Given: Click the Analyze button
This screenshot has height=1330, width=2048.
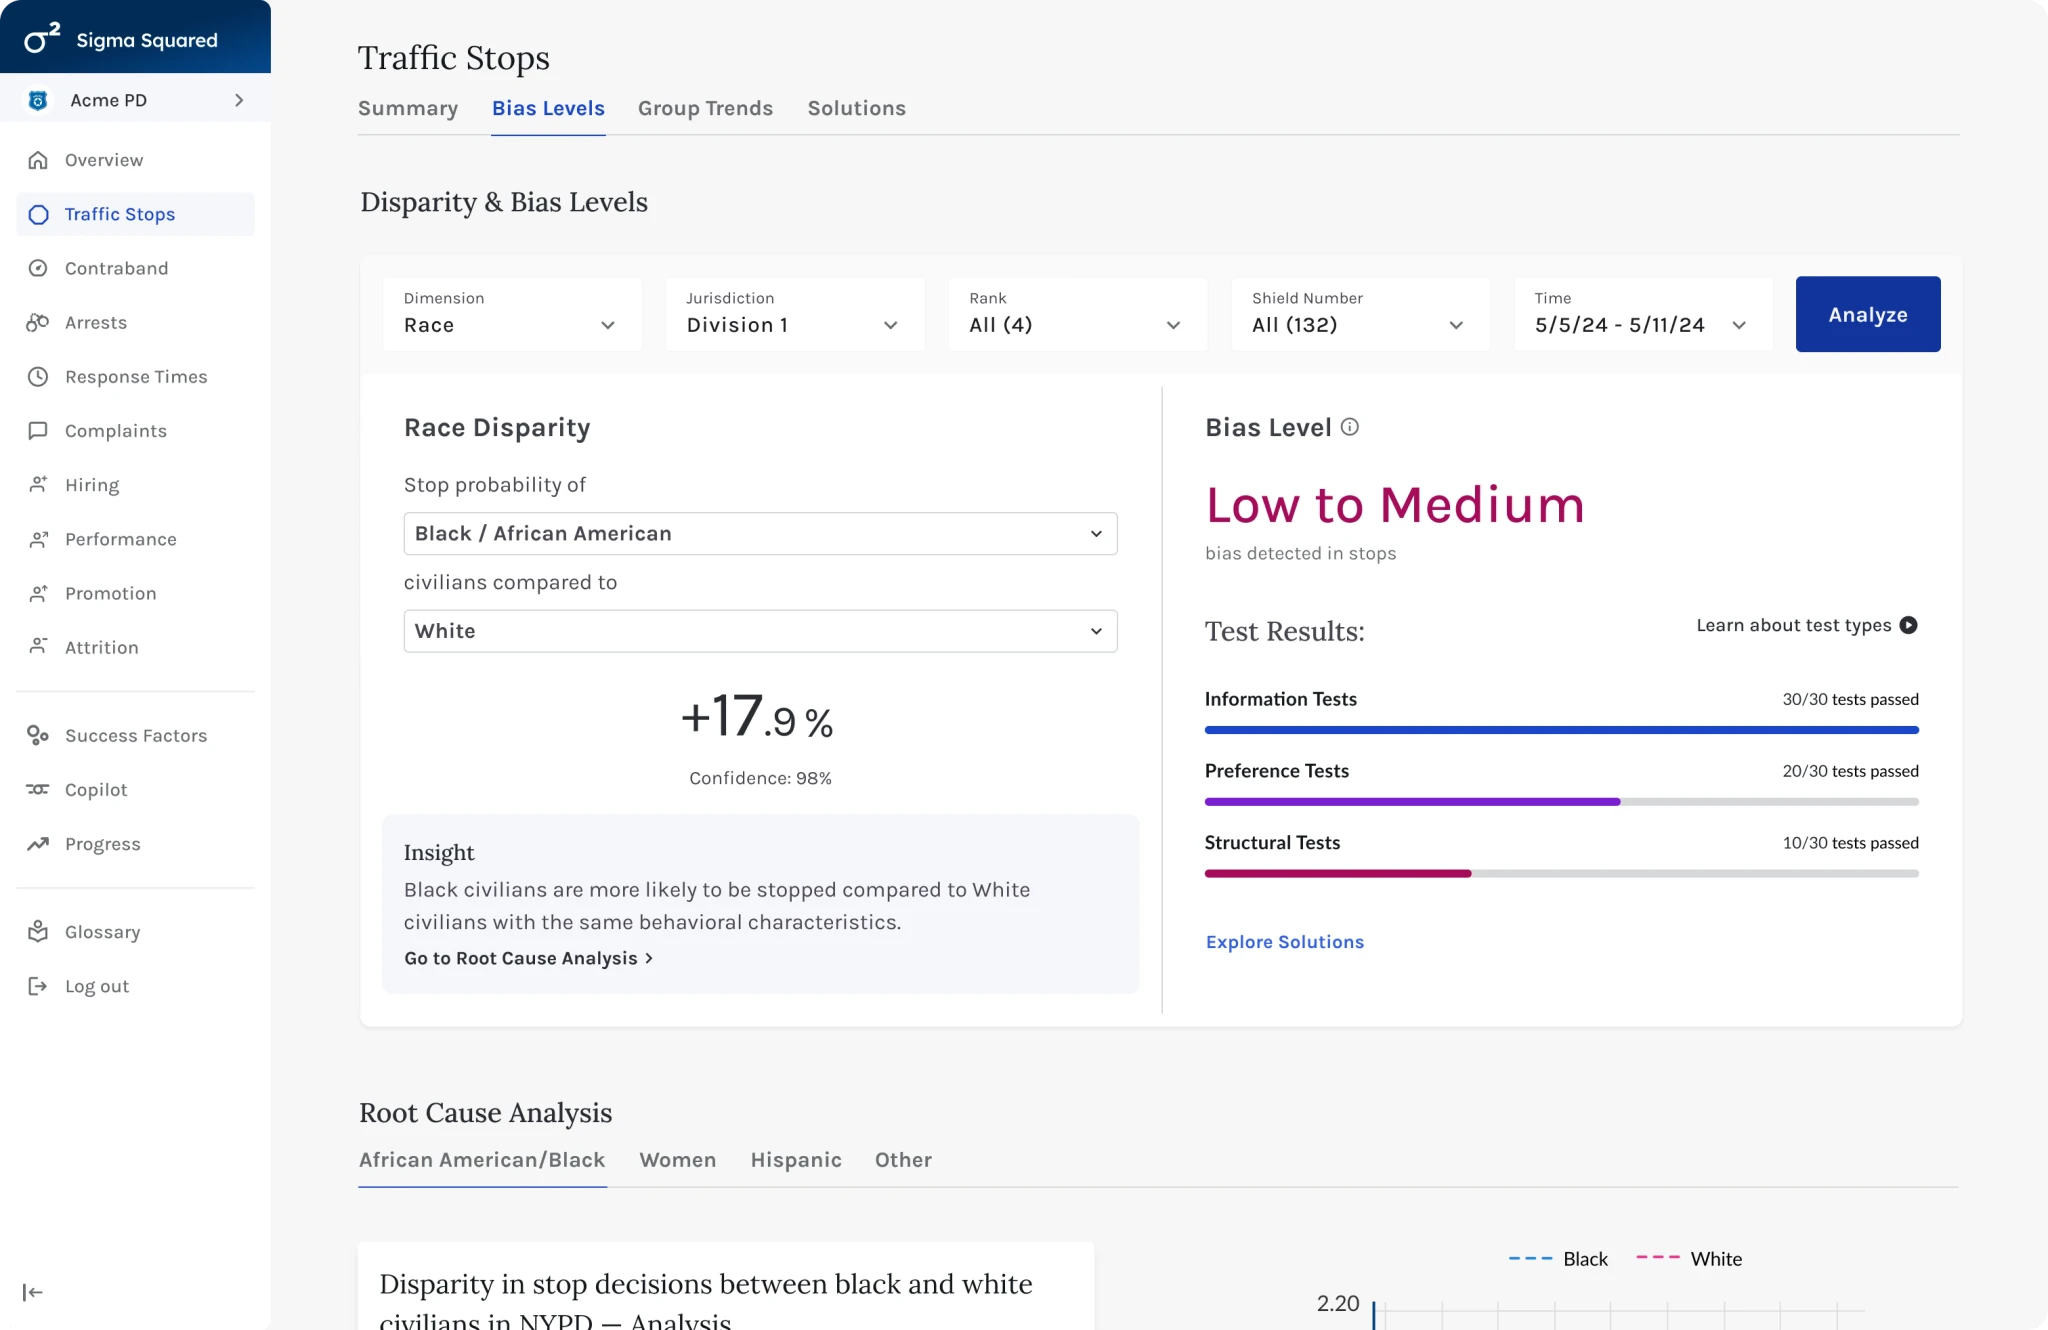Looking at the screenshot, I should (1866, 314).
